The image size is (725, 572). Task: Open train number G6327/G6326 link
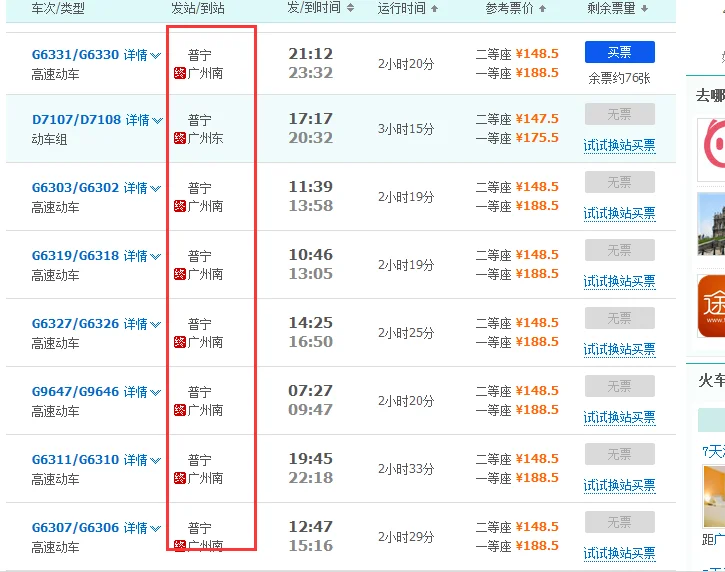click(75, 323)
